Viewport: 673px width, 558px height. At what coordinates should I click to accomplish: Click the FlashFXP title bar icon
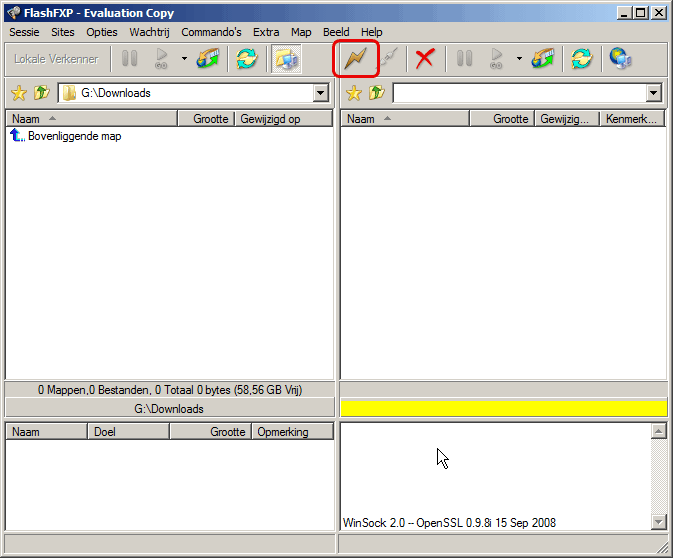tap(14, 13)
